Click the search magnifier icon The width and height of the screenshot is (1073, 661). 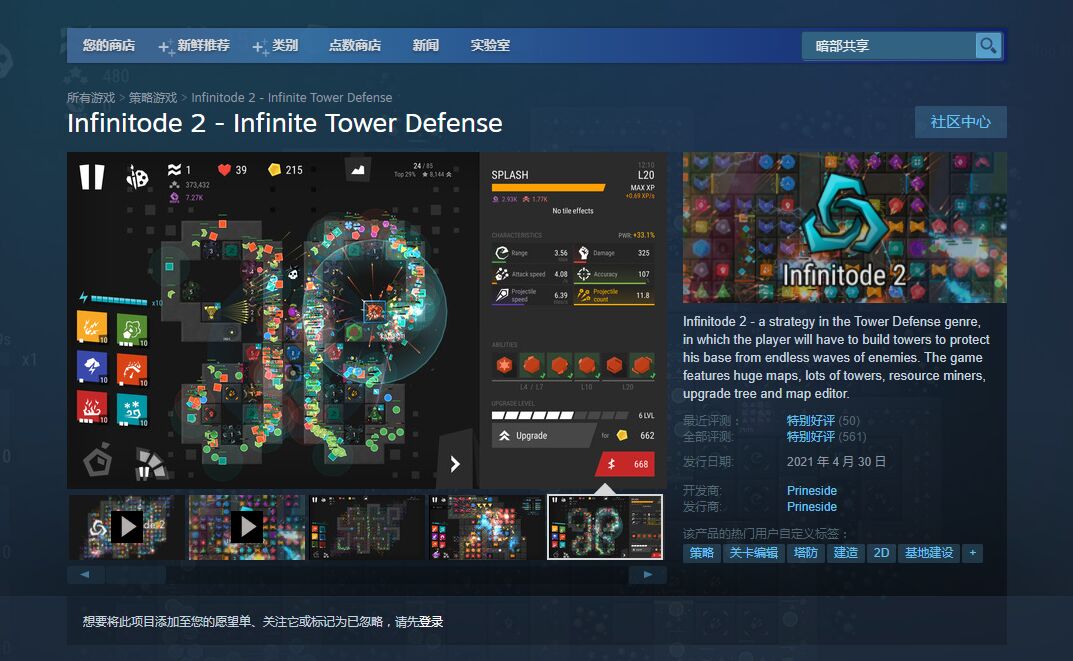988,45
